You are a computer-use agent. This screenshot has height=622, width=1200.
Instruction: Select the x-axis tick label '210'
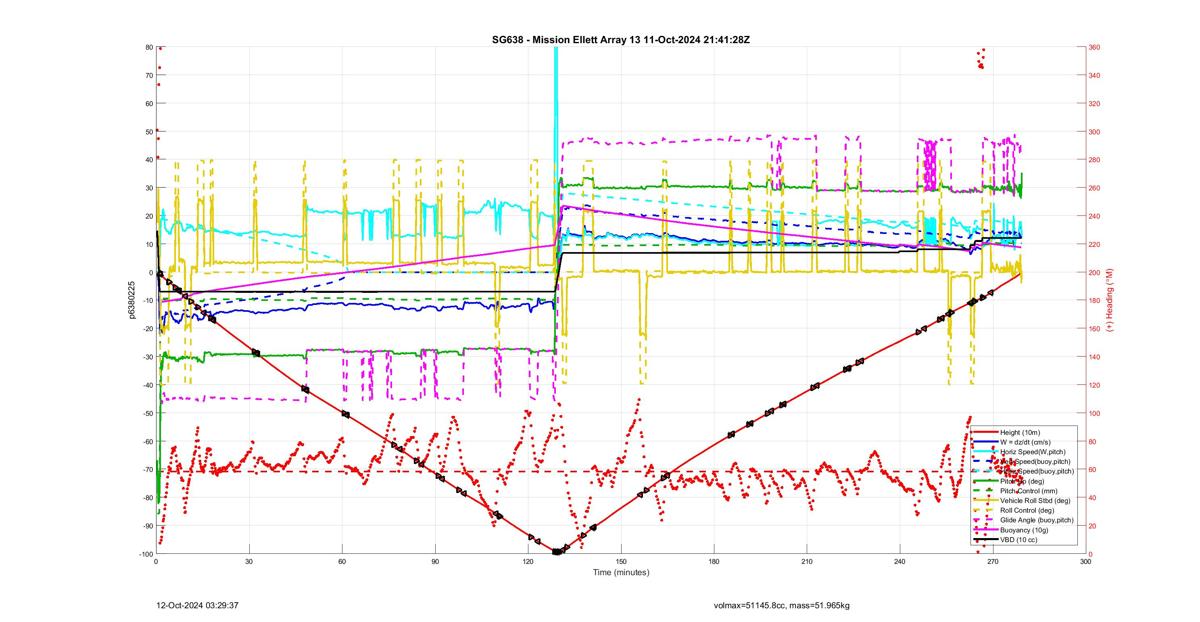coord(807,562)
